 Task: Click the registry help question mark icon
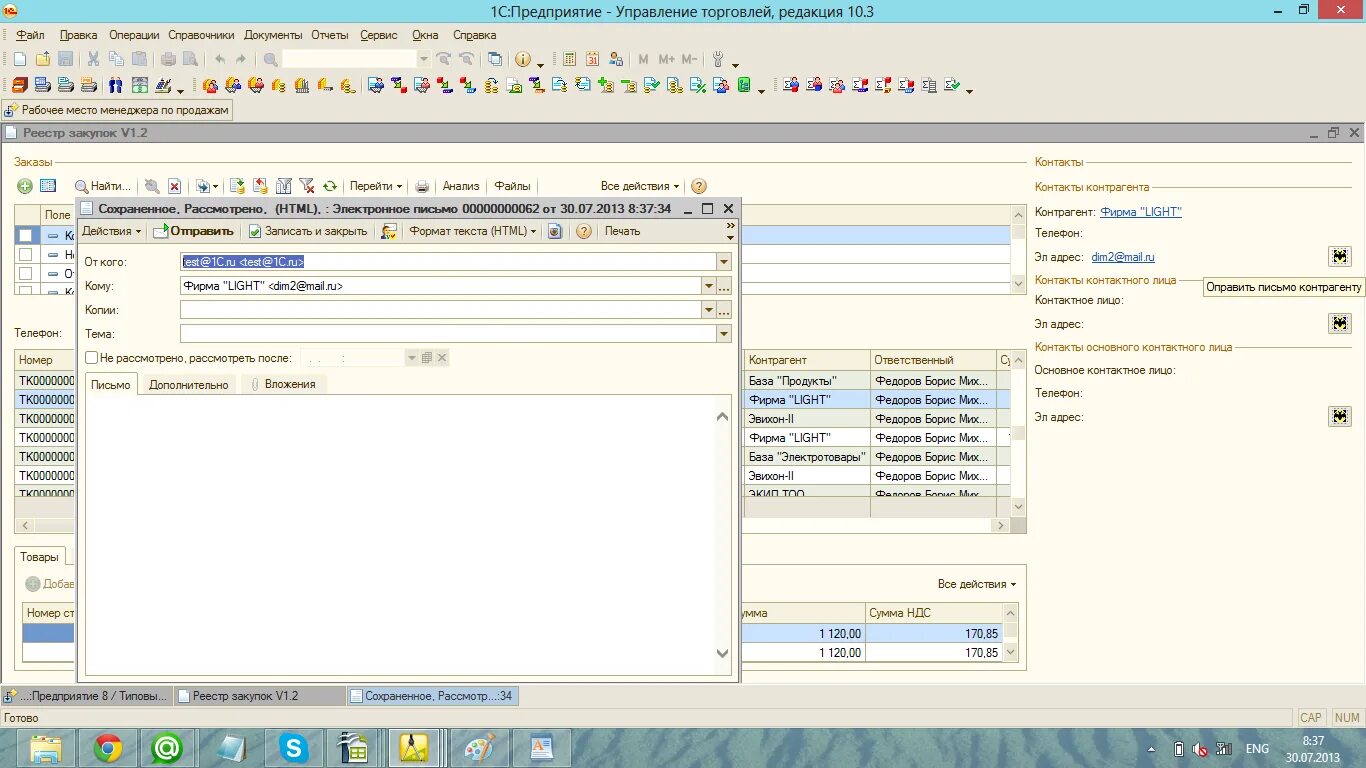tap(699, 186)
